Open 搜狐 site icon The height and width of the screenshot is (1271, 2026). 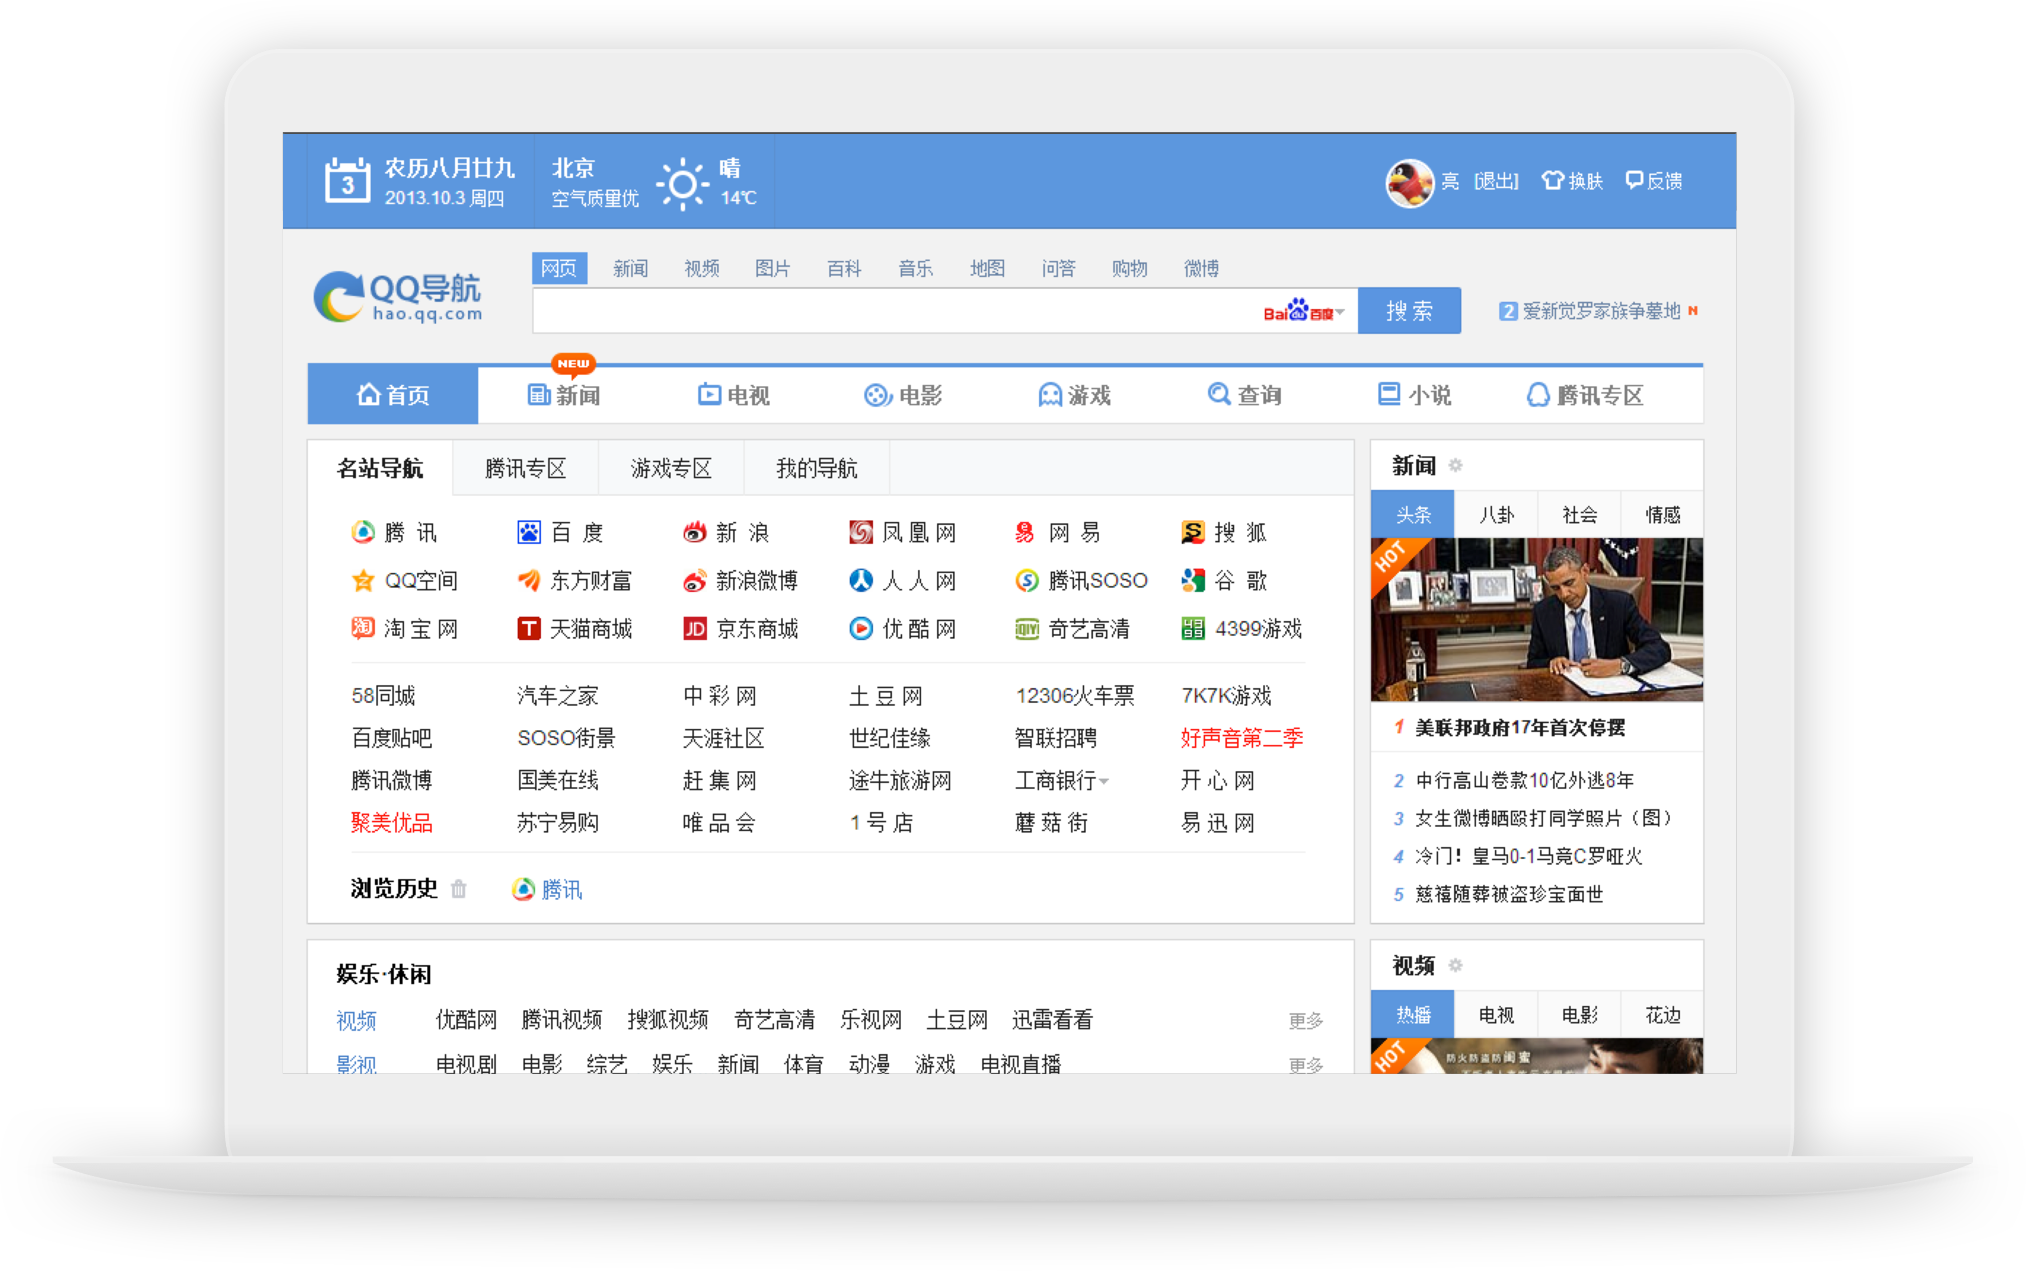pos(1192,532)
